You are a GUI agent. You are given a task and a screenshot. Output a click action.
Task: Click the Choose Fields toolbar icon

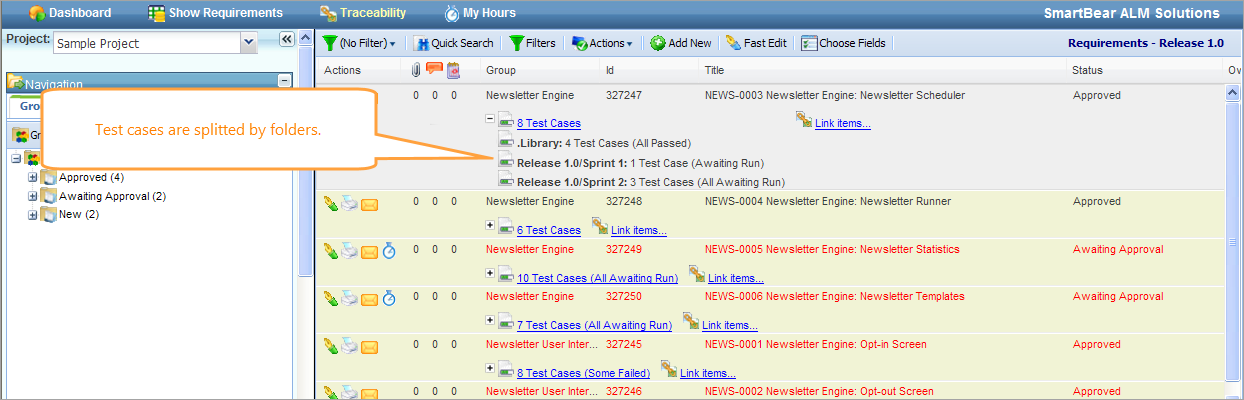pyautogui.click(x=809, y=43)
